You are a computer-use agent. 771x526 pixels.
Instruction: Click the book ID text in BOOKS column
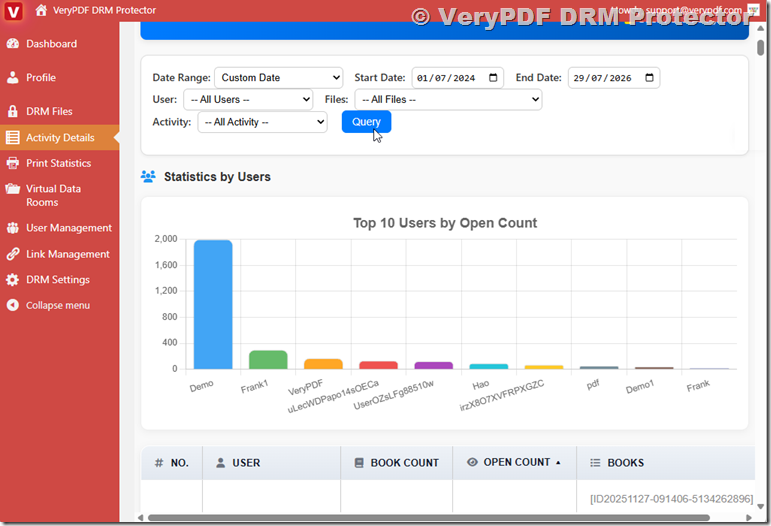tap(672, 499)
